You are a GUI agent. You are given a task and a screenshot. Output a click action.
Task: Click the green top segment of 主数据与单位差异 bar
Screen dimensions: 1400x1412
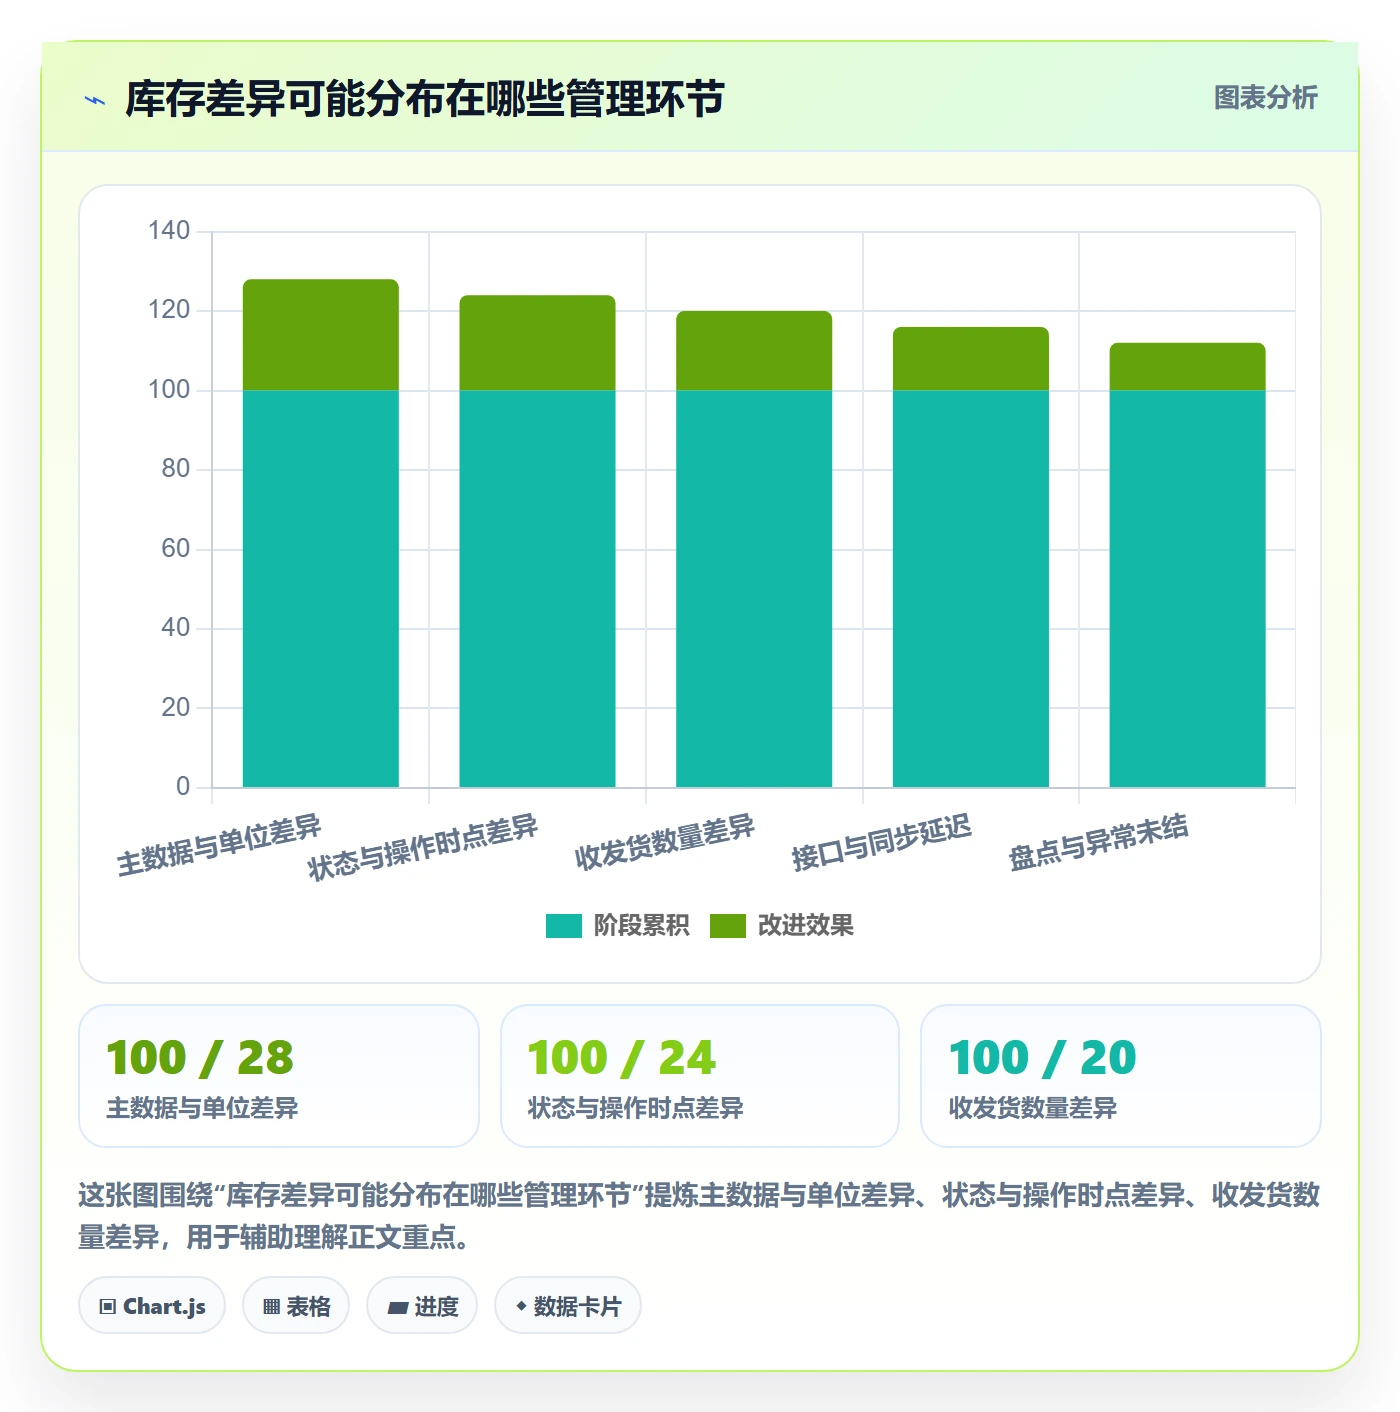(x=321, y=335)
